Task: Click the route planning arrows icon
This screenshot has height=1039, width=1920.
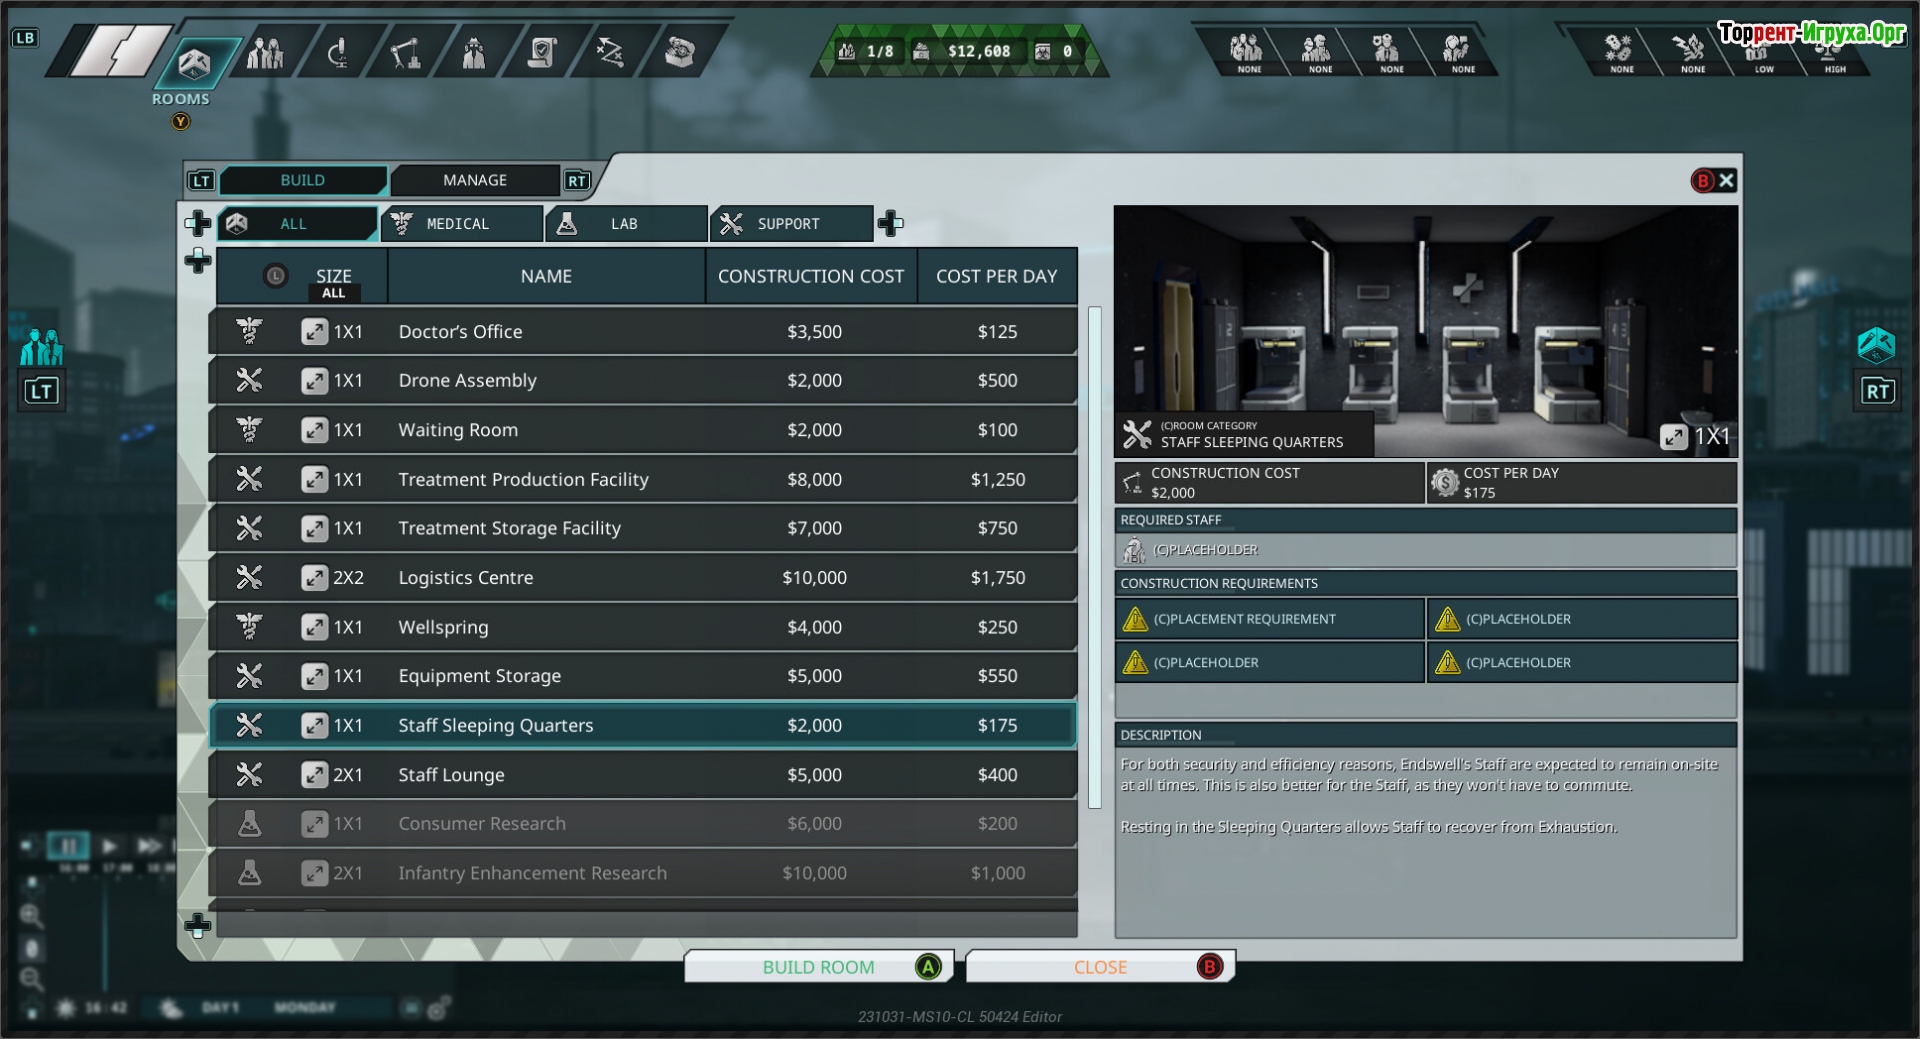Action: (x=610, y=52)
